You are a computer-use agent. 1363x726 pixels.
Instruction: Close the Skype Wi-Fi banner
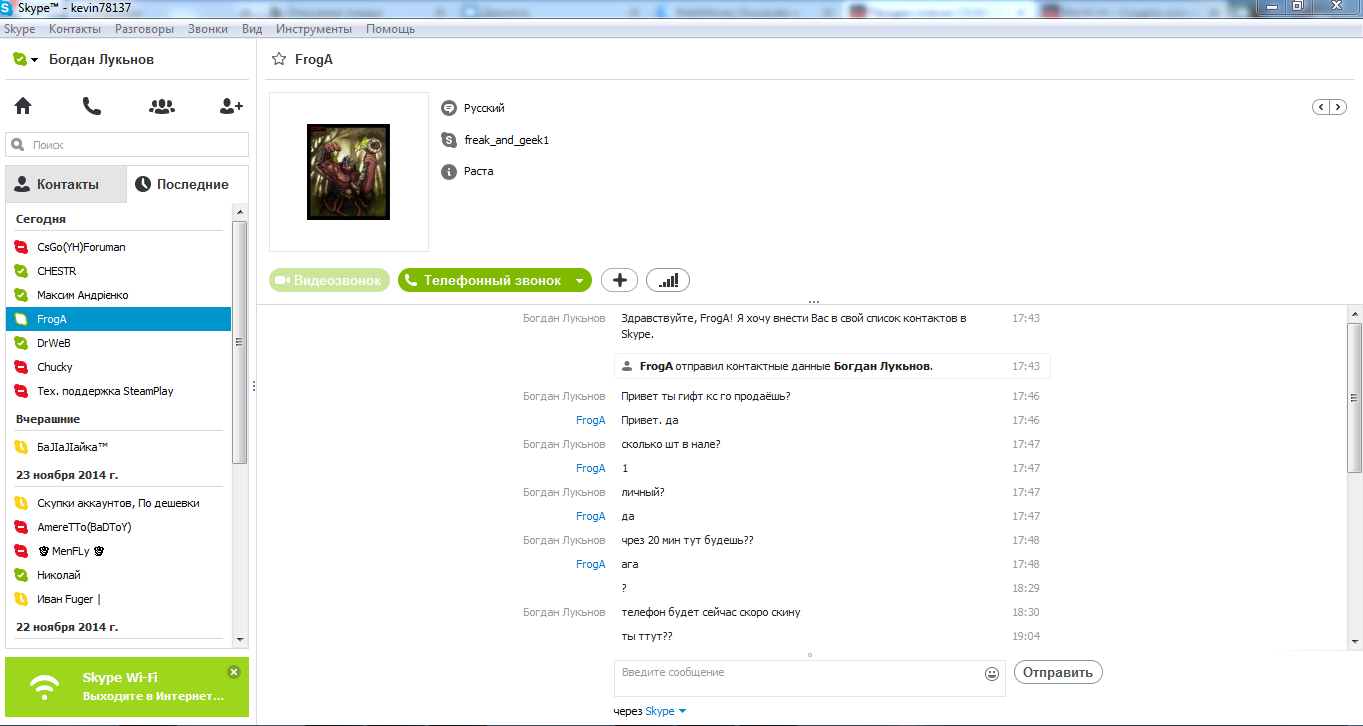click(234, 672)
